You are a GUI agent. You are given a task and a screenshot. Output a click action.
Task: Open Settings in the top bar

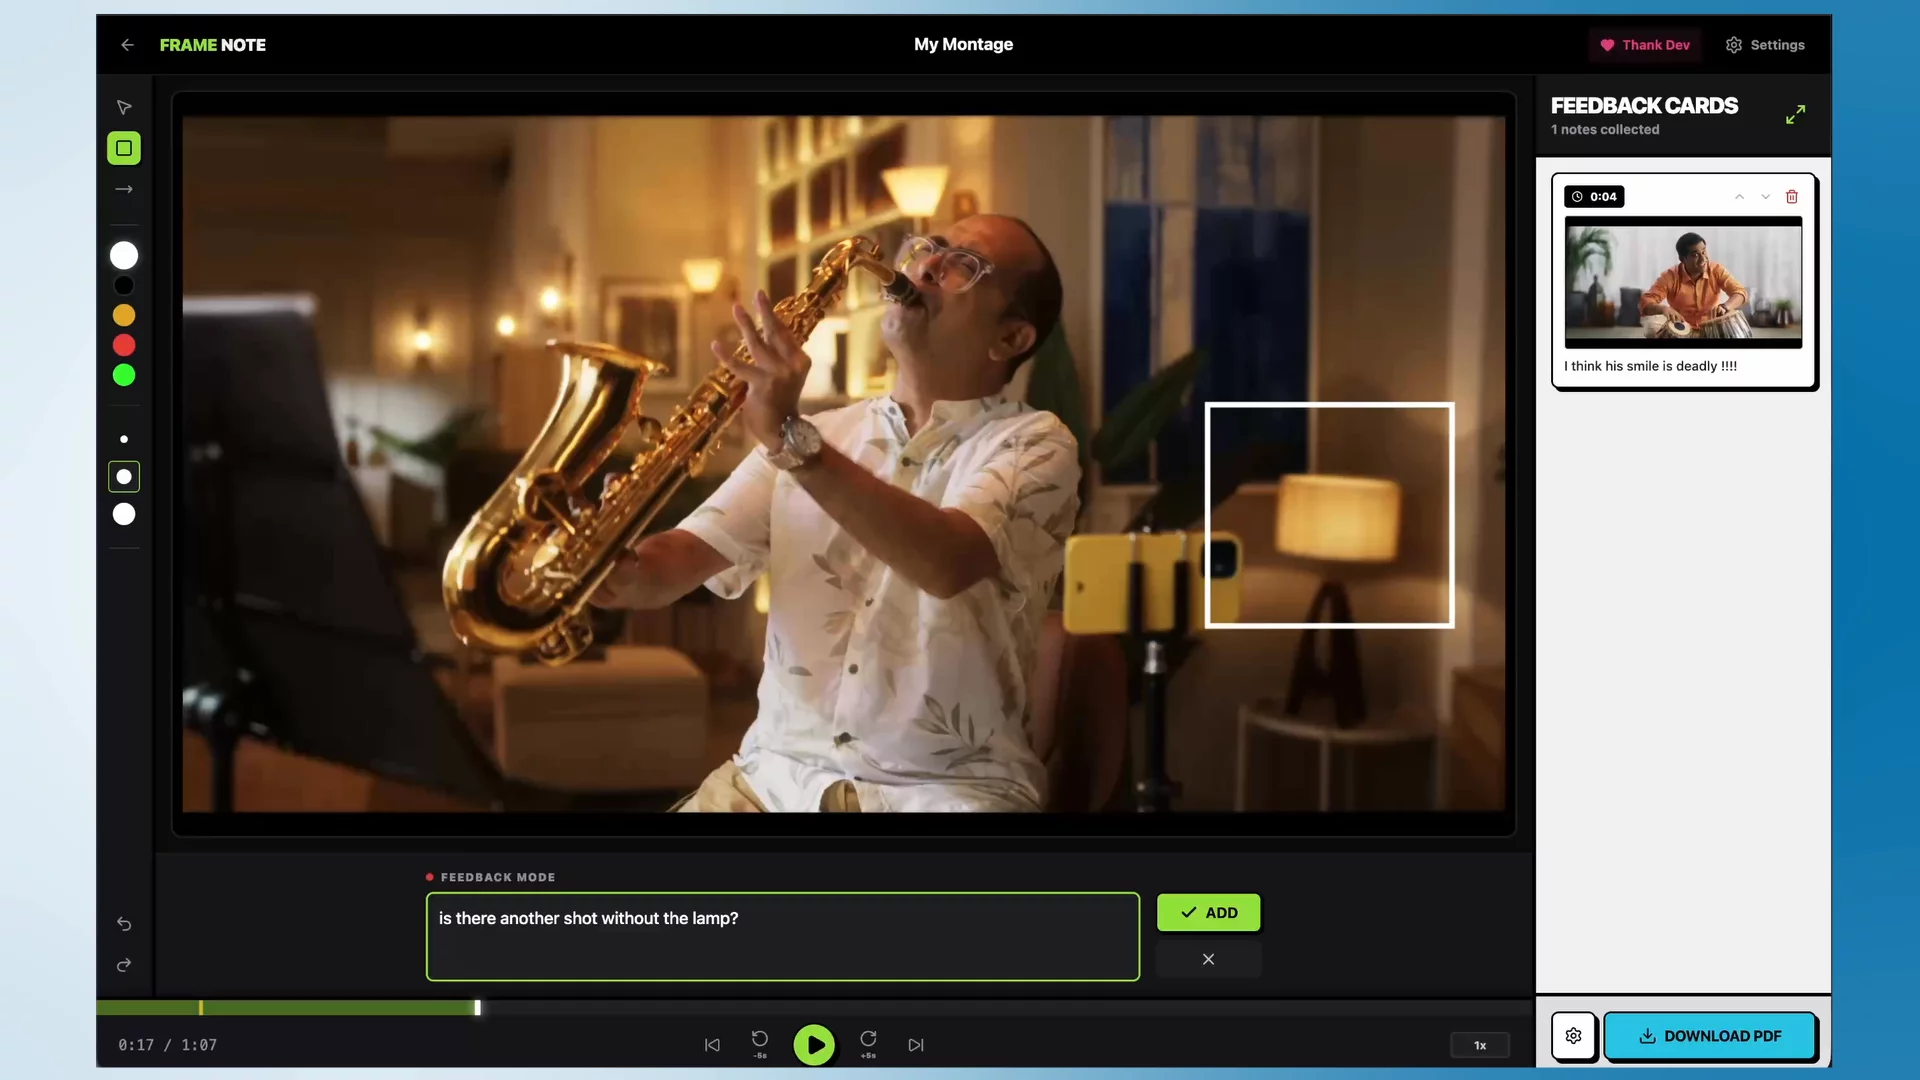tap(1765, 45)
